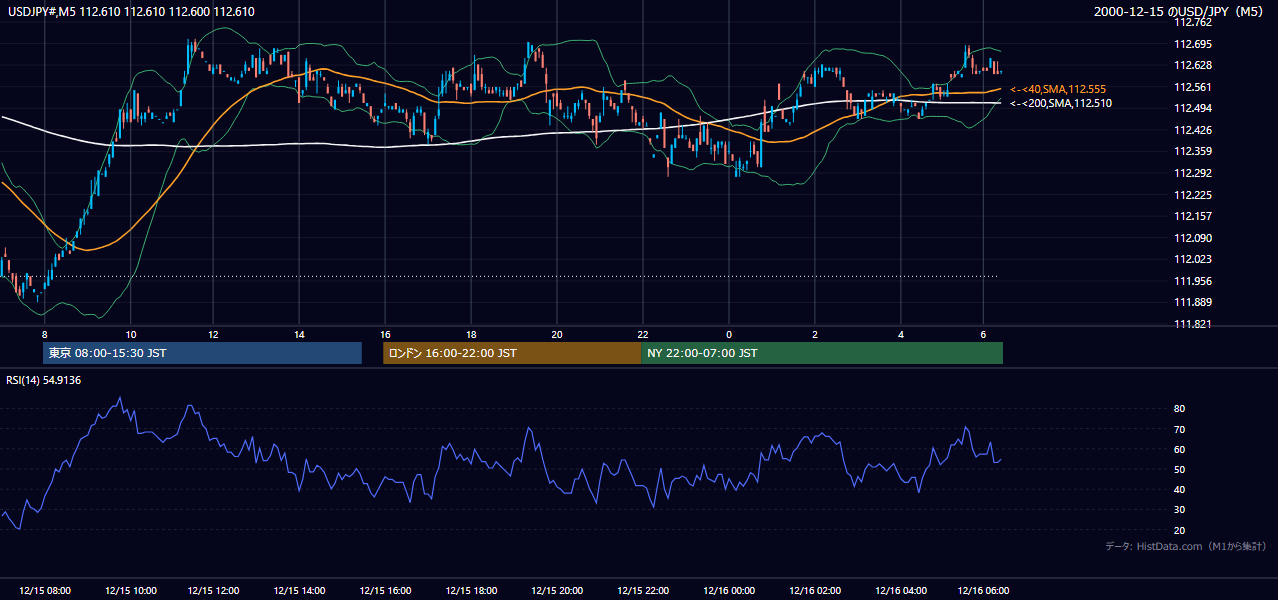Click the 112.762 price axis label
Viewport: 1278px width, 600px height.
pos(1192,23)
